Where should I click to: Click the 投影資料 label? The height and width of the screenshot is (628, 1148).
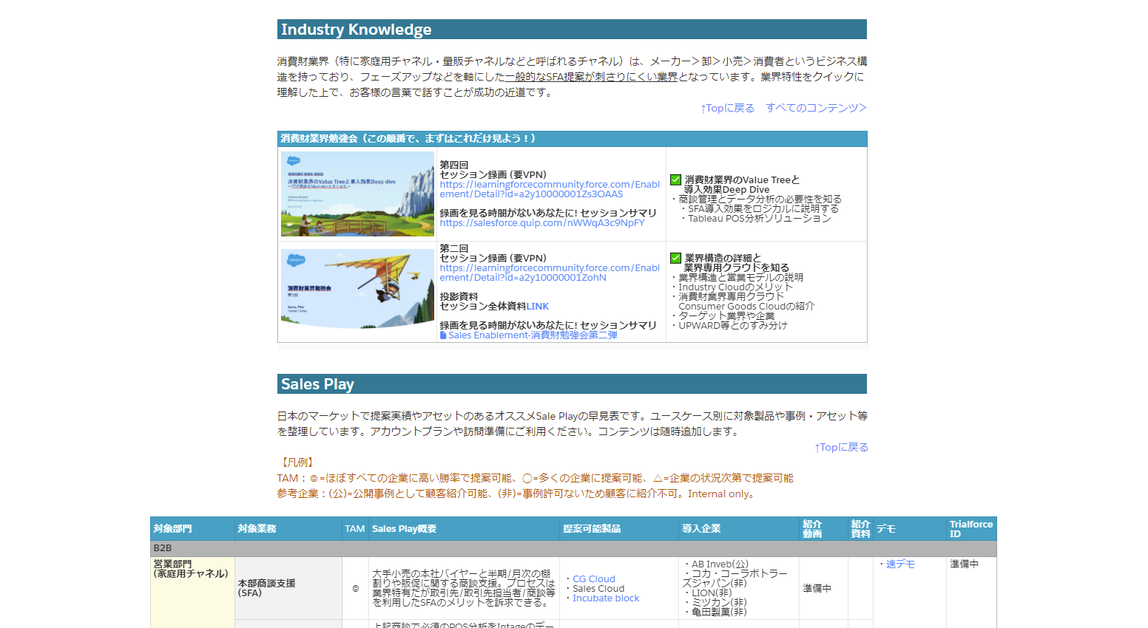[x=458, y=296]
